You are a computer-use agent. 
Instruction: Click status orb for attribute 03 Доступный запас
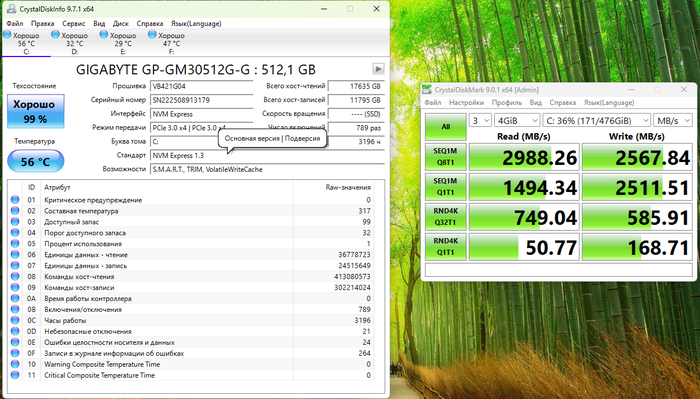tap(15, 221)
